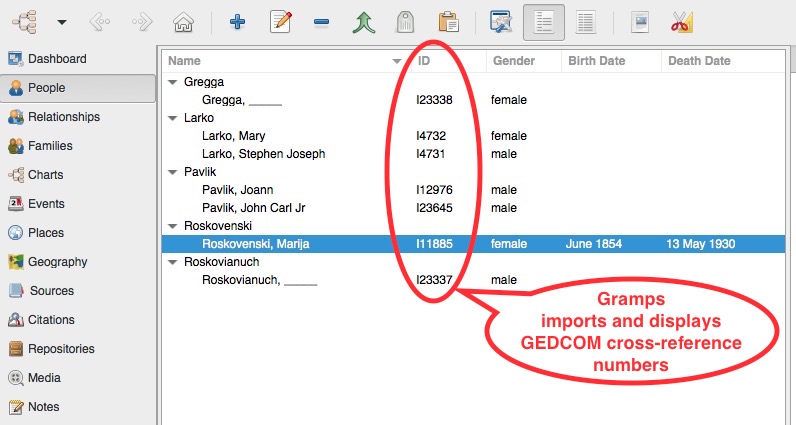Switch to flat list view

pyautogui.click(x=585, y=22)
